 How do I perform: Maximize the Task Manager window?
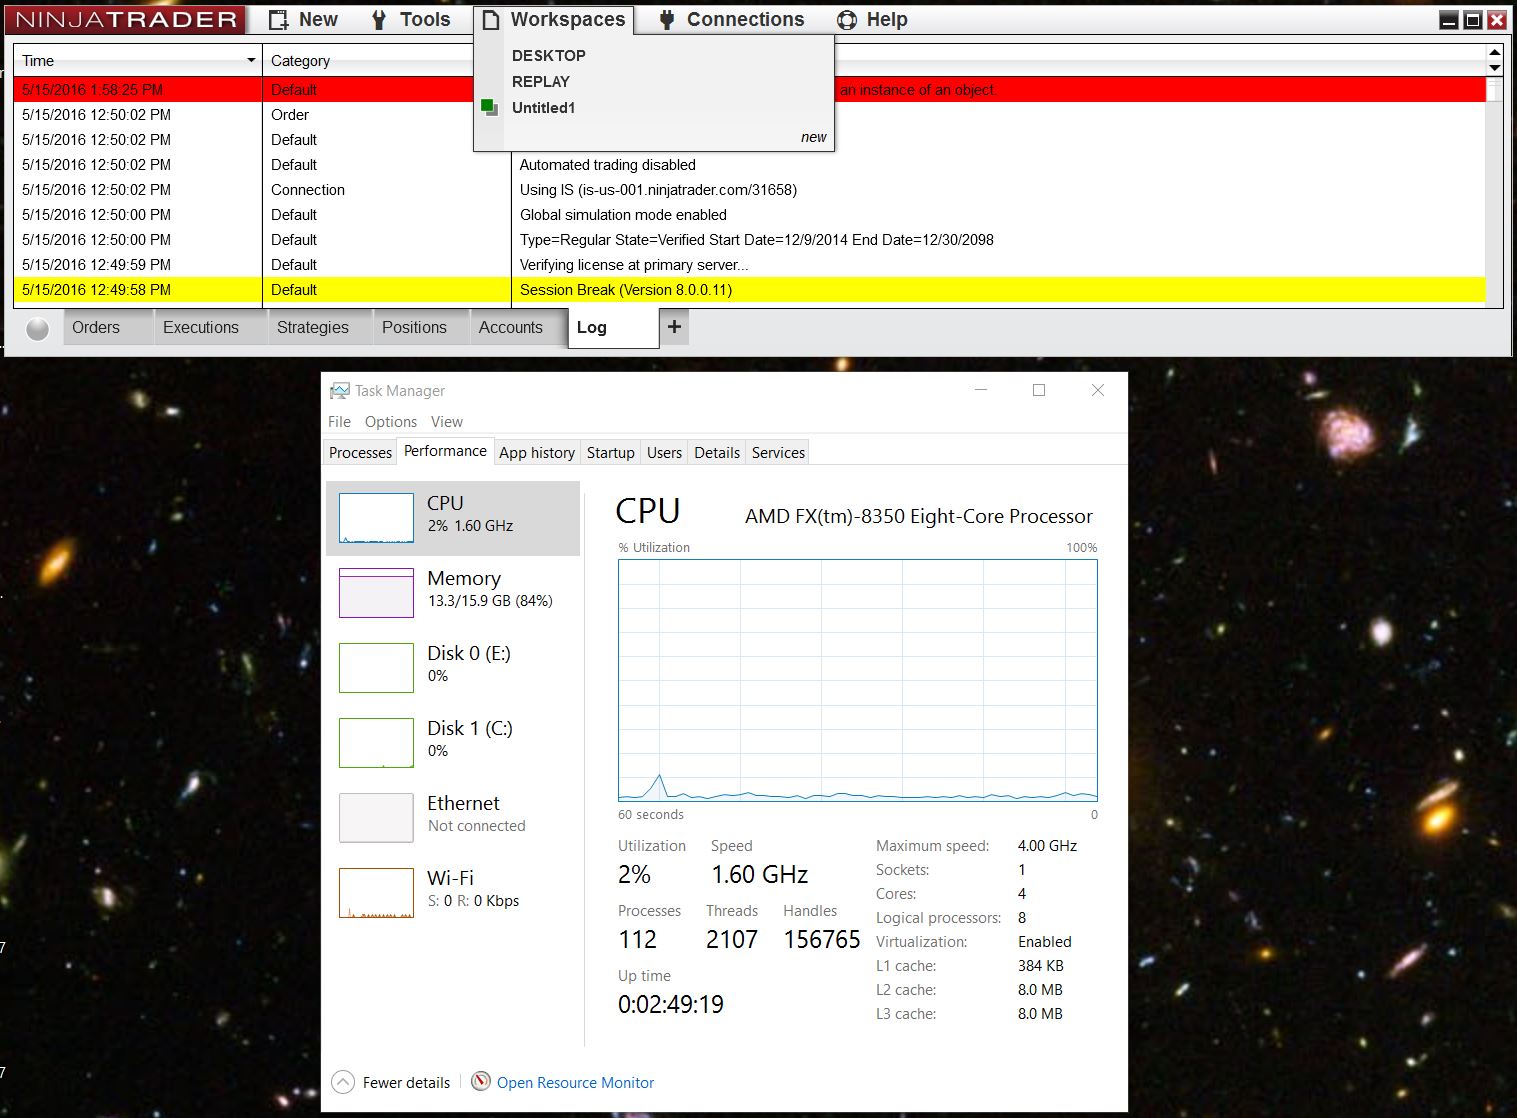1039,391
